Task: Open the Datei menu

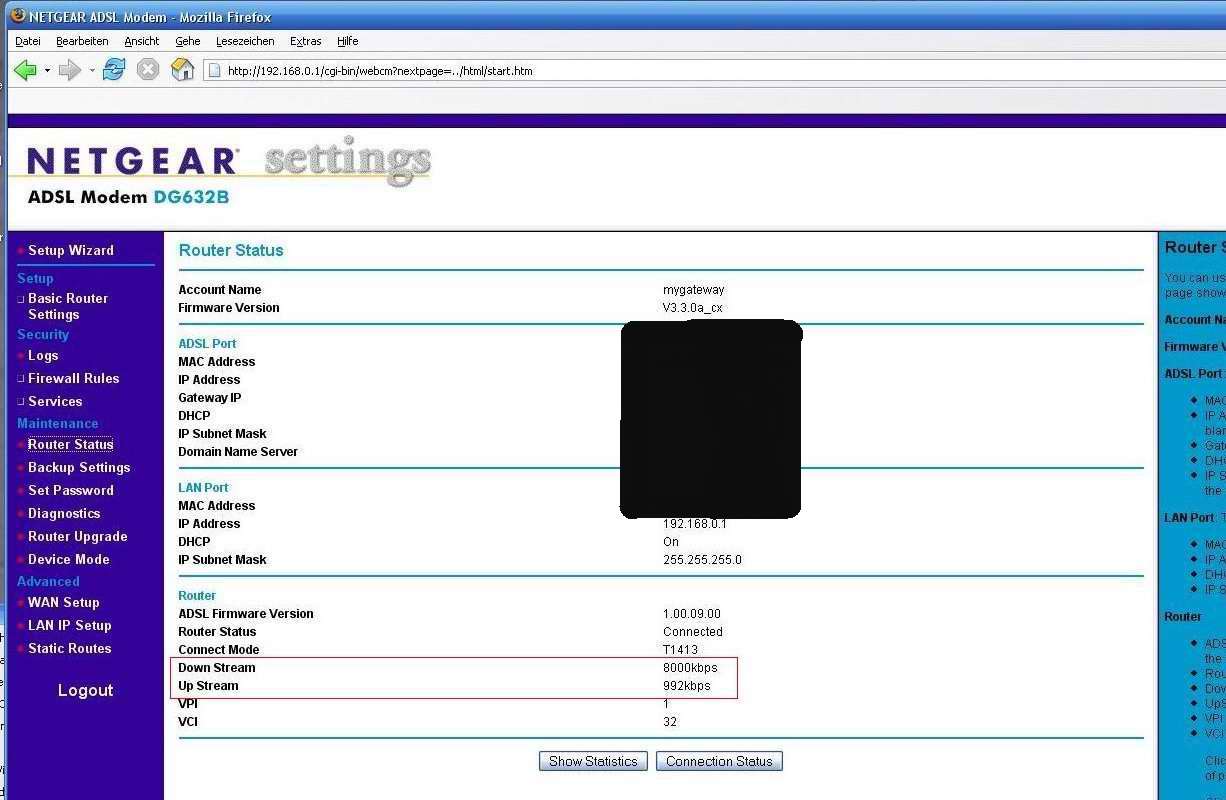Action: 28,41
